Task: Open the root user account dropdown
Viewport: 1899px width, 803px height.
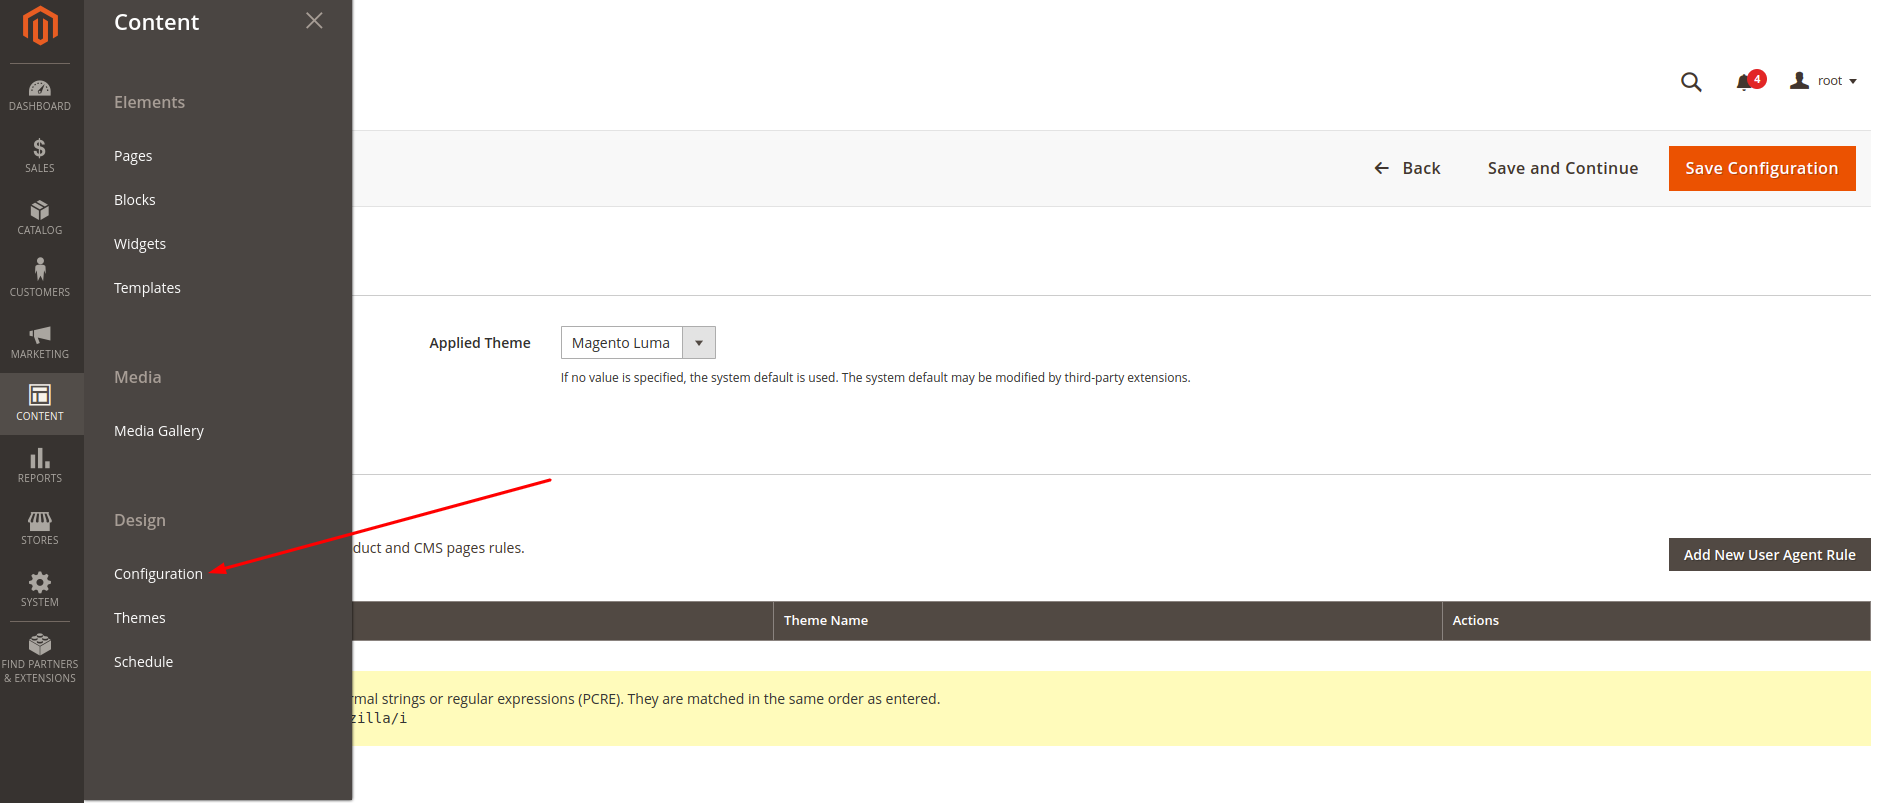Action: (x=1824, y=81)
